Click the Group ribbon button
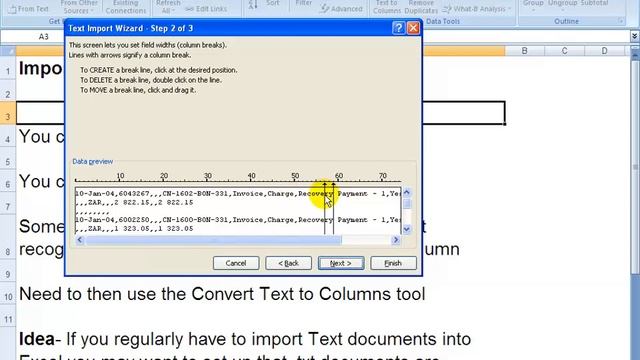Image resolution: width=640 pixels, height=360 pixels. tap(533, 4)
